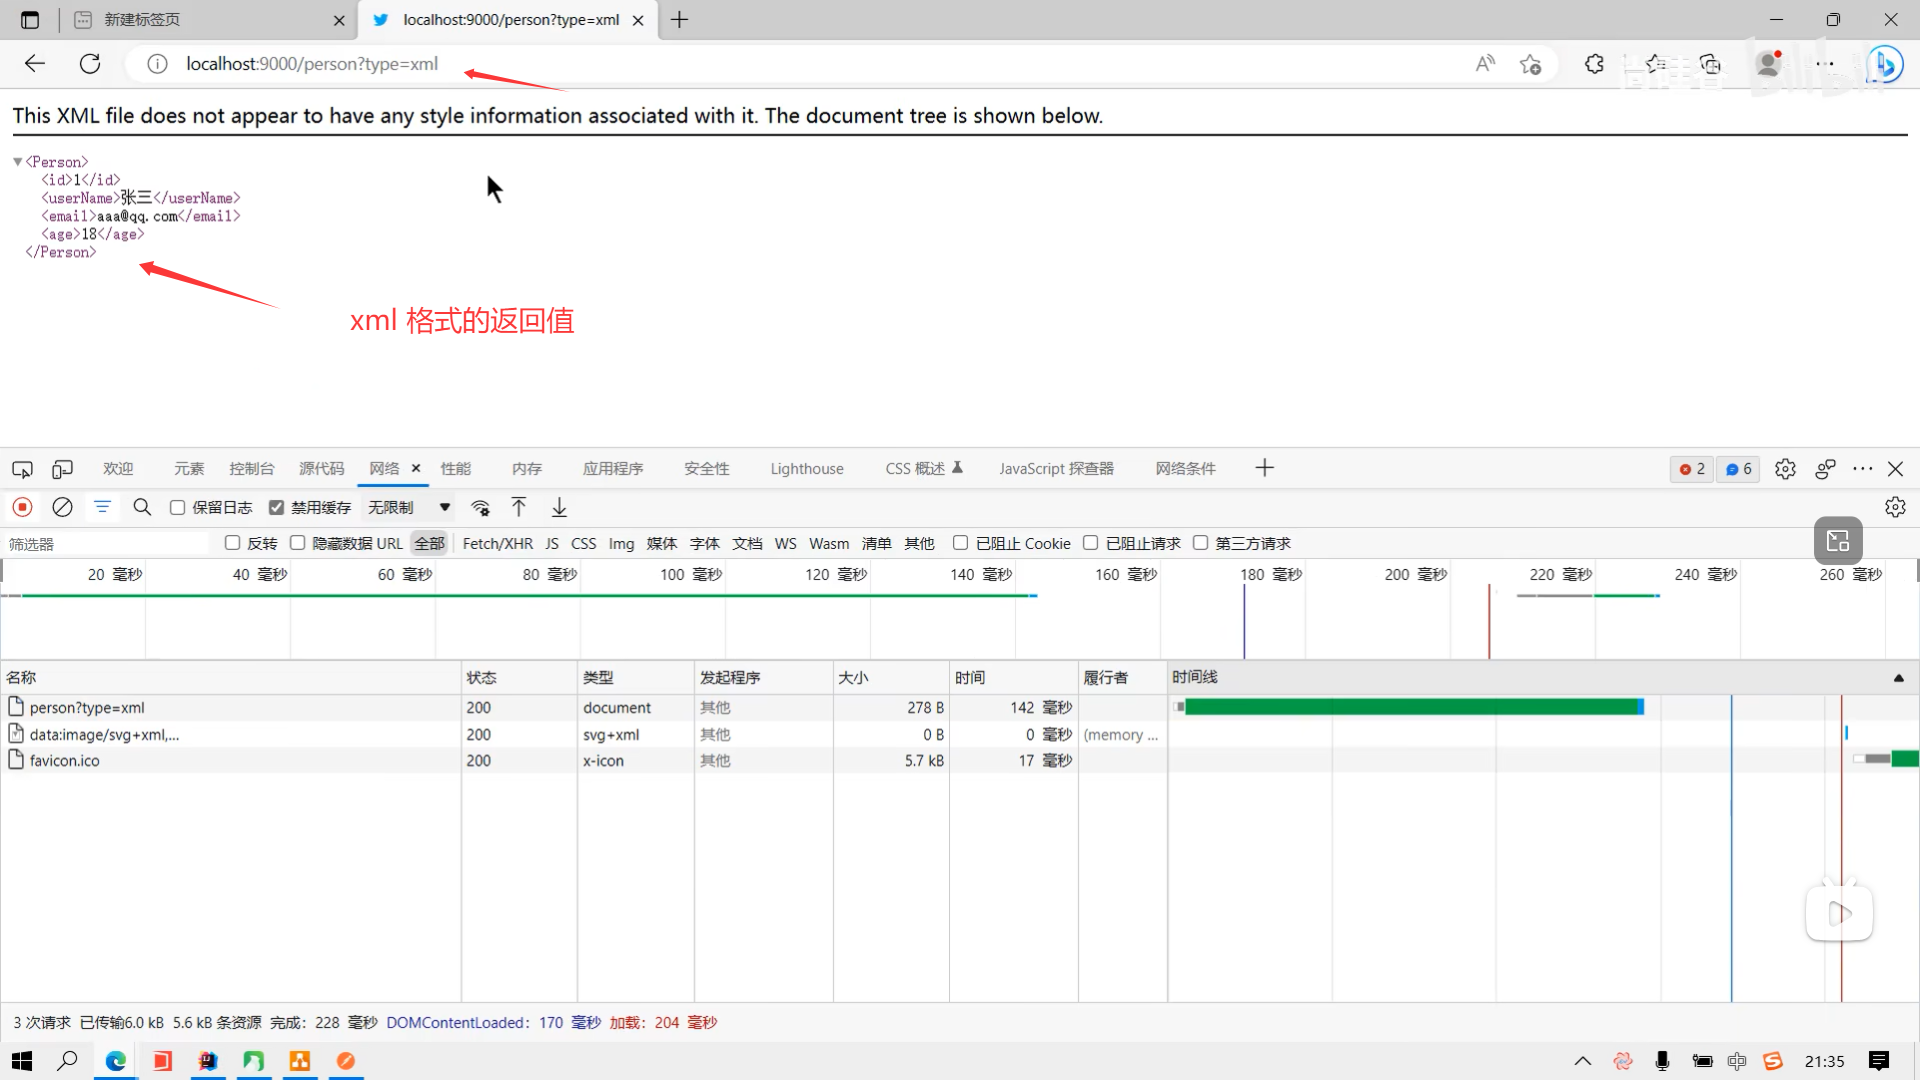Open network search magnifier

(x=142, y=507)
